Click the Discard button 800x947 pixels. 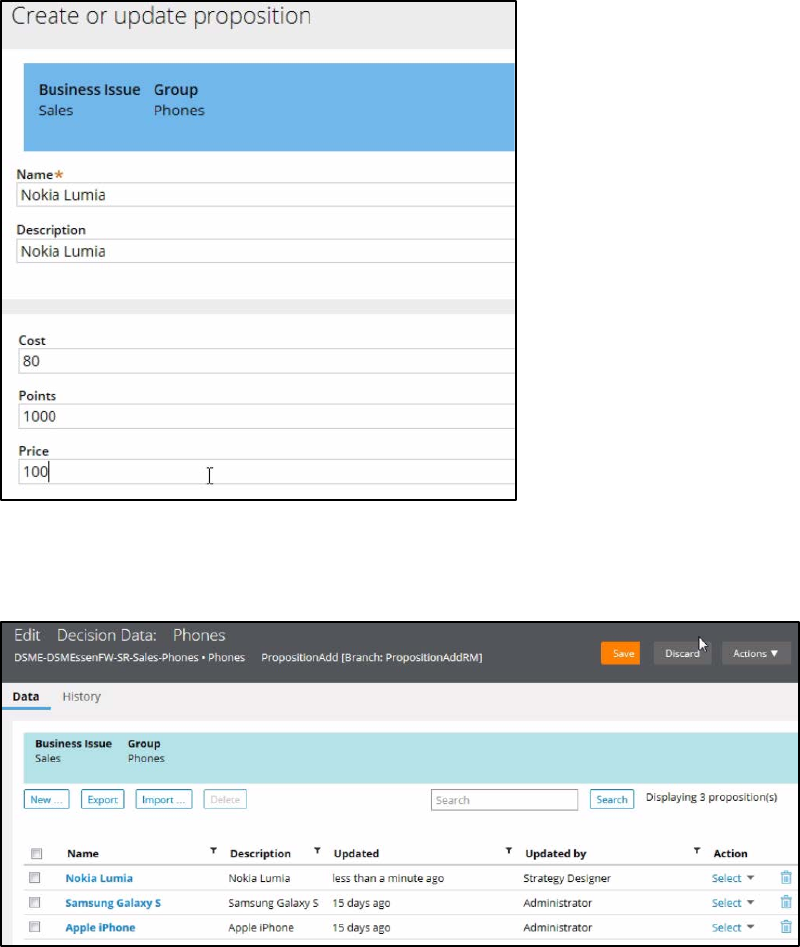[x=682, y=653]
